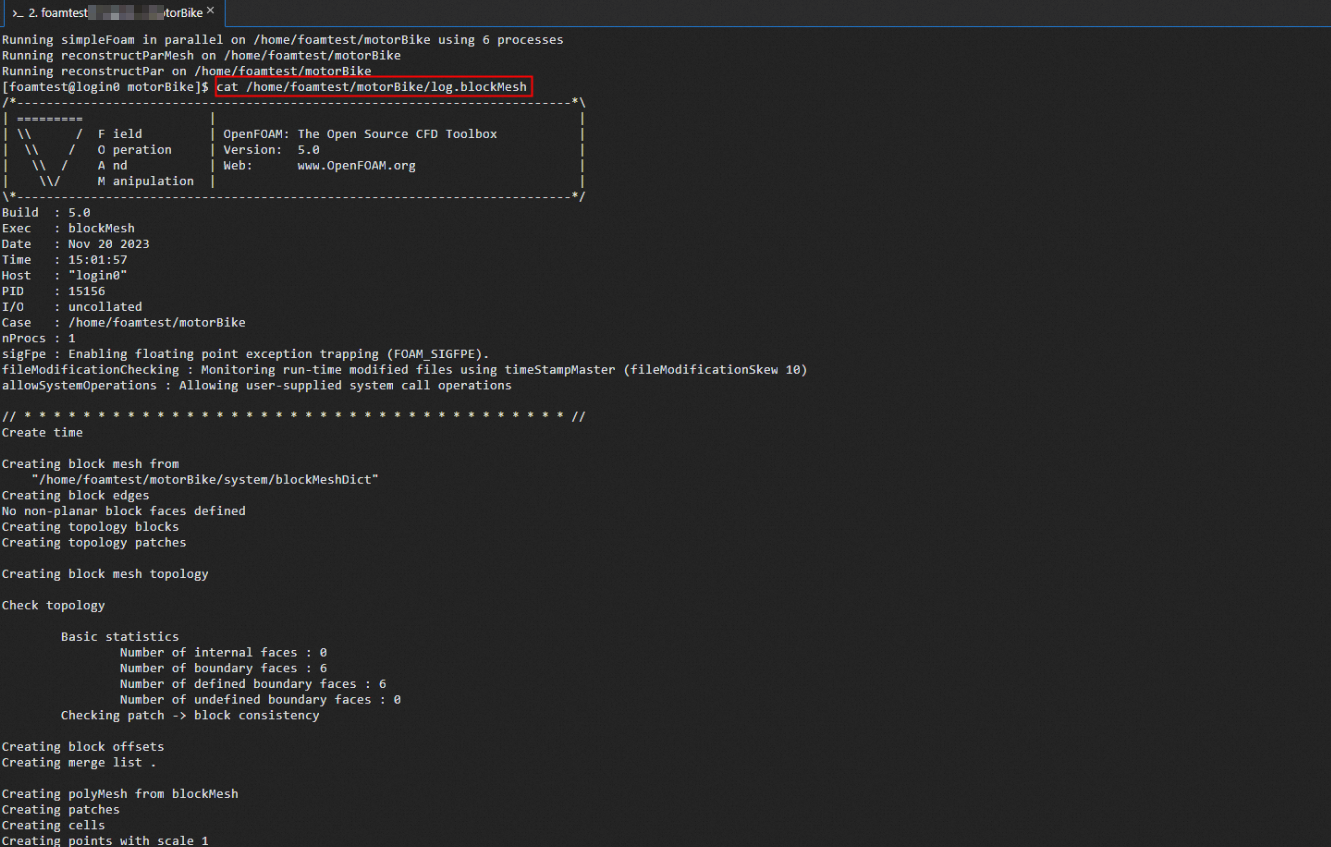This screenshot has width=1331, height=847.
Task: Click the 'Creating cells' line
Action: click(x=54, y=826)
